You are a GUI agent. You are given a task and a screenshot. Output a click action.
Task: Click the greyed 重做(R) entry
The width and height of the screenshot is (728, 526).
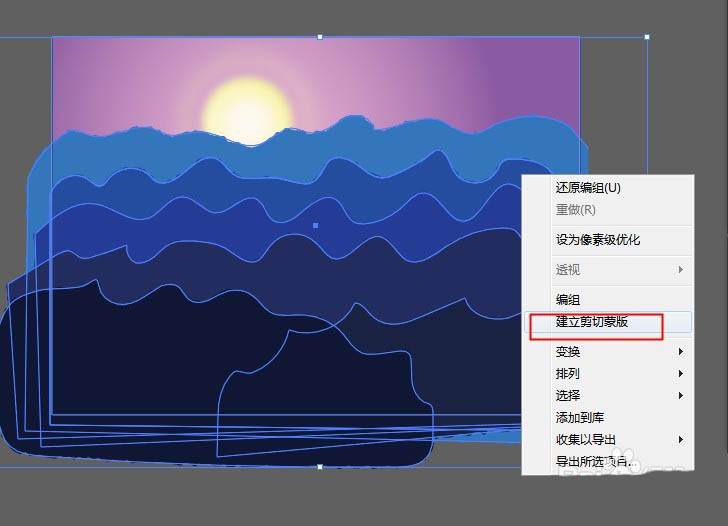tap(608, 209)
